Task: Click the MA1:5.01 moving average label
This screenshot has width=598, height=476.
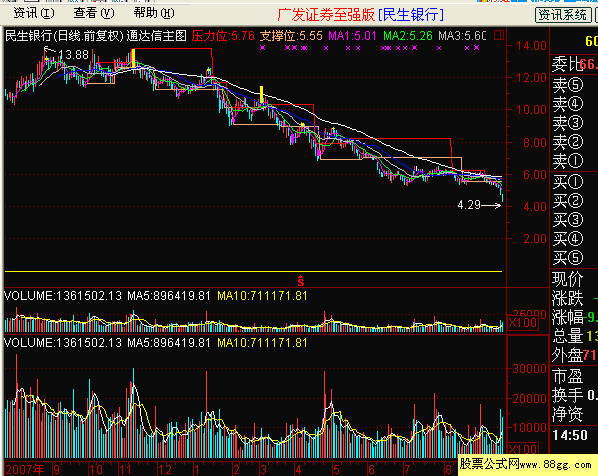Action: coord(352,36)
